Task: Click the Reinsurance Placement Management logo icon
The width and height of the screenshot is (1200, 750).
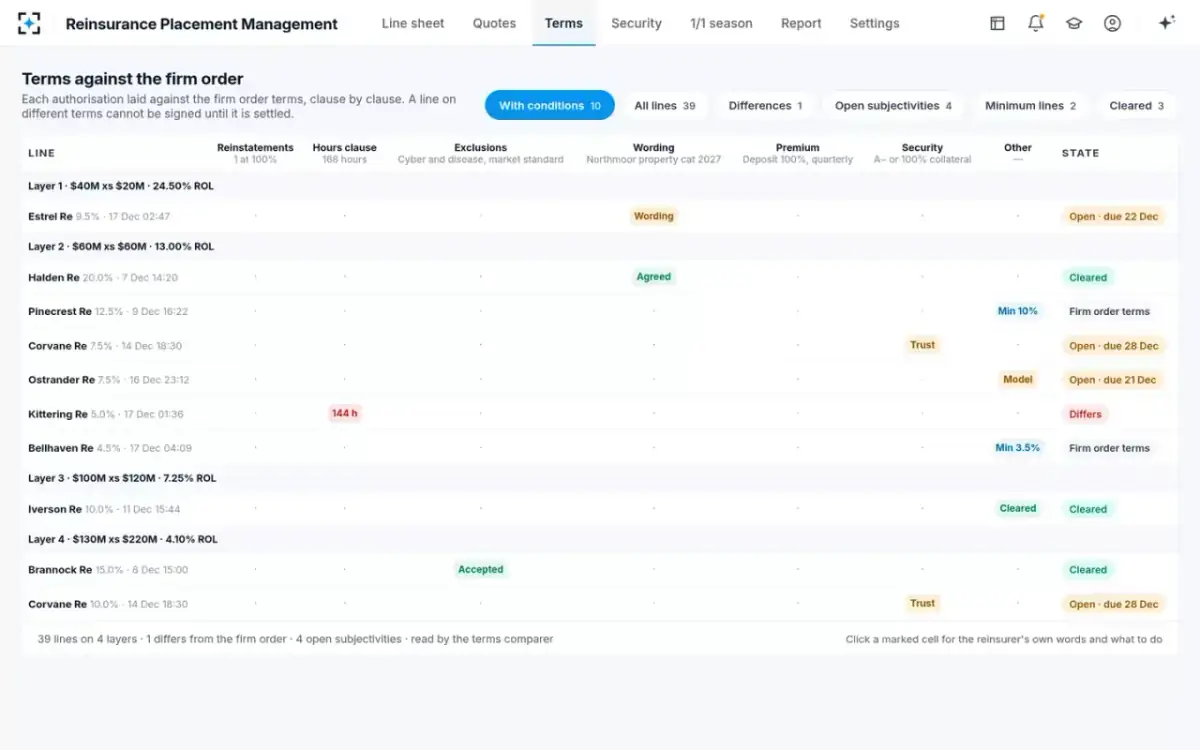Action: tap(30, 23)
